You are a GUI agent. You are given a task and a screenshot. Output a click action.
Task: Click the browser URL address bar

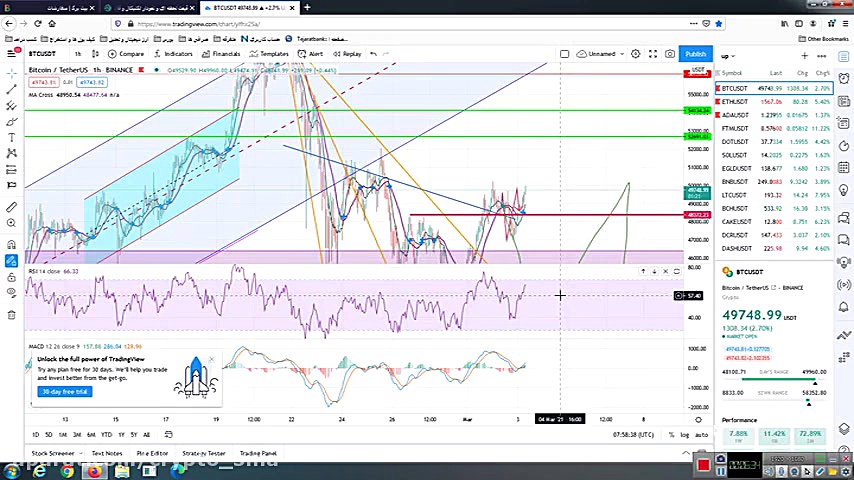(x=403, y=24)
